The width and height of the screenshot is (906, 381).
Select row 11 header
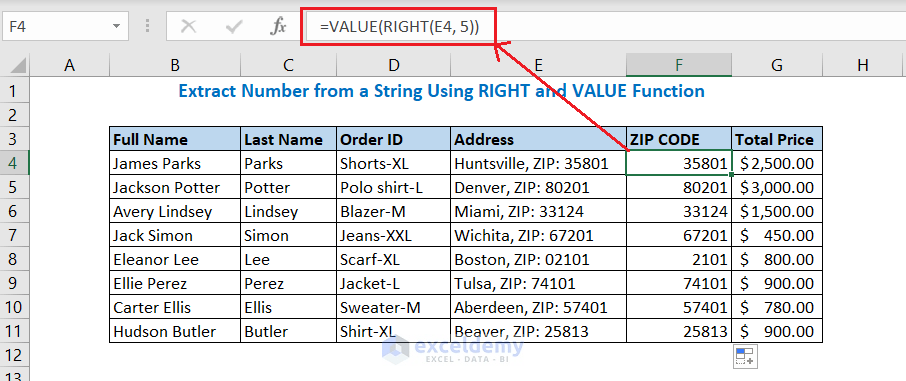[x=14, y=331]
